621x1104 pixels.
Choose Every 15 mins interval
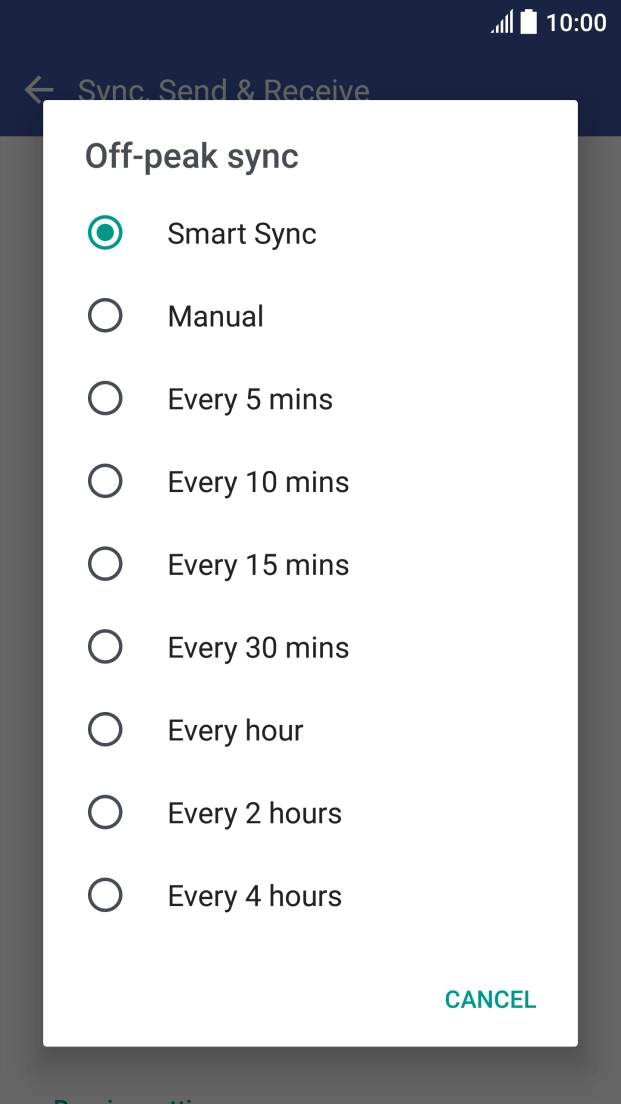point(105,563)
